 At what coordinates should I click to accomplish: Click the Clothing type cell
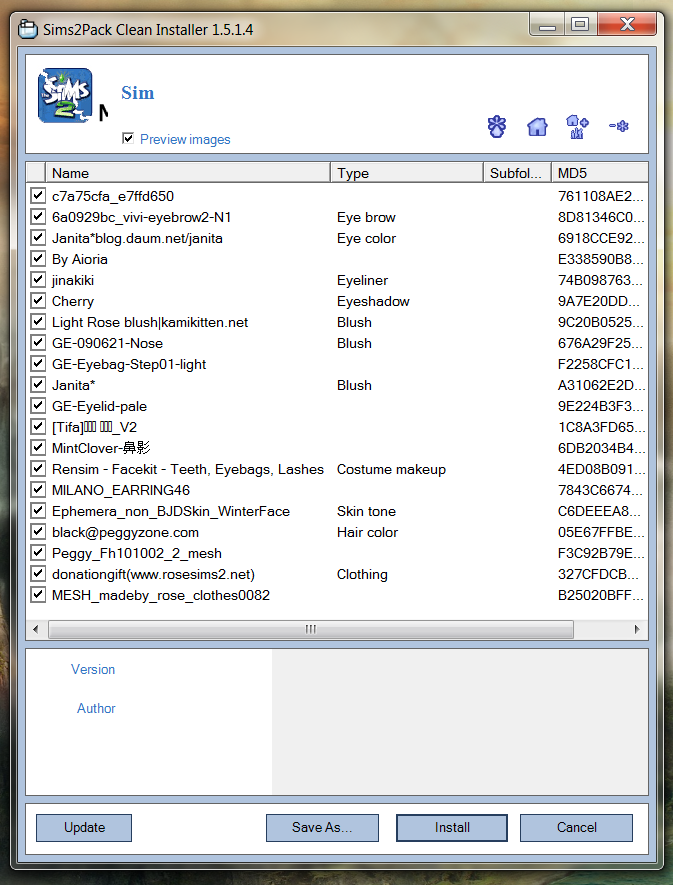coord(362,574)
